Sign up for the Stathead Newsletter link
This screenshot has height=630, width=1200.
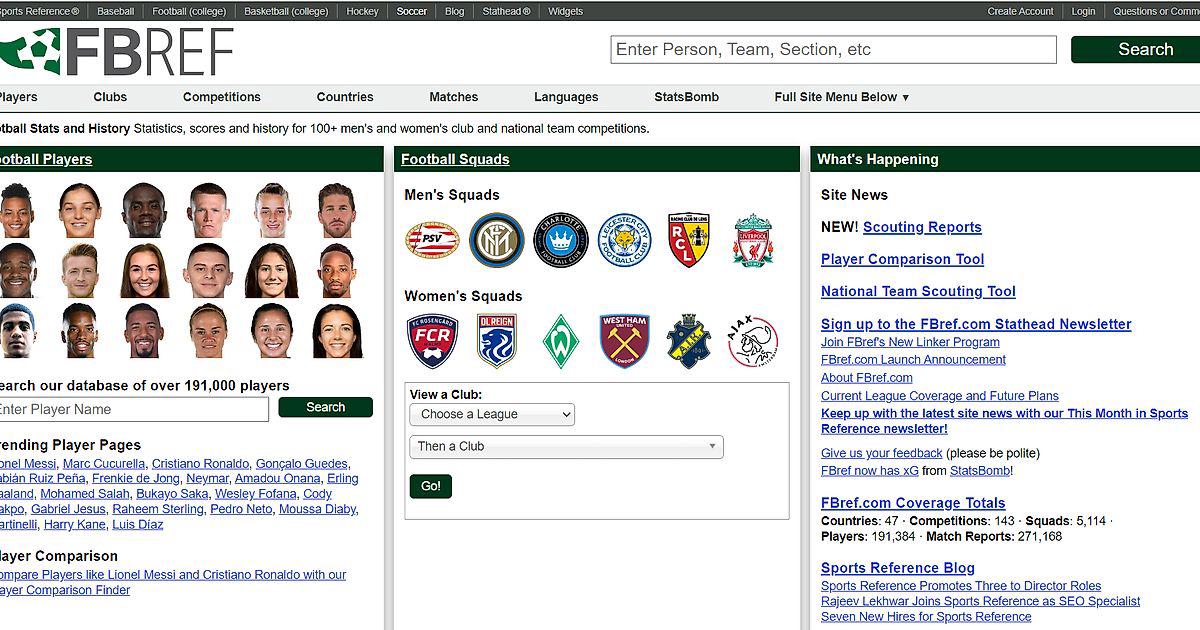pyautogui.click(x=976, y=324)
